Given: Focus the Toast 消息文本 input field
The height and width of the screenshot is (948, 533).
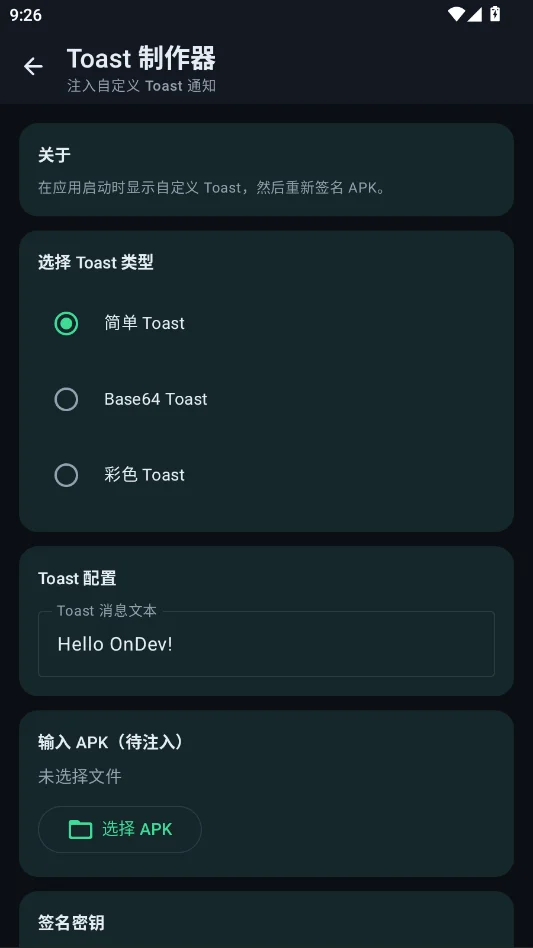Looking at the screenshot, I should pyautogui.click(x=266, y=644).
